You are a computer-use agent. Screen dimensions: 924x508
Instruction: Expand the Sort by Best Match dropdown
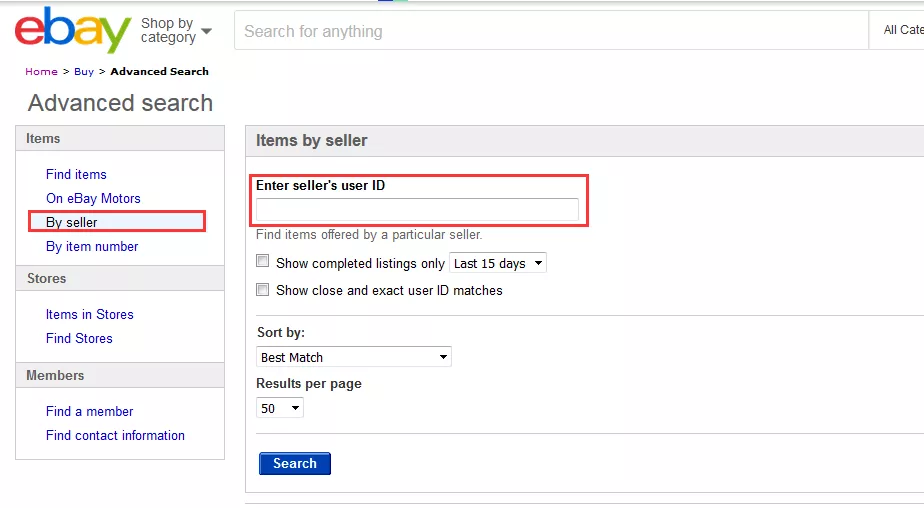pyautogui.click(x=354, y=357)
